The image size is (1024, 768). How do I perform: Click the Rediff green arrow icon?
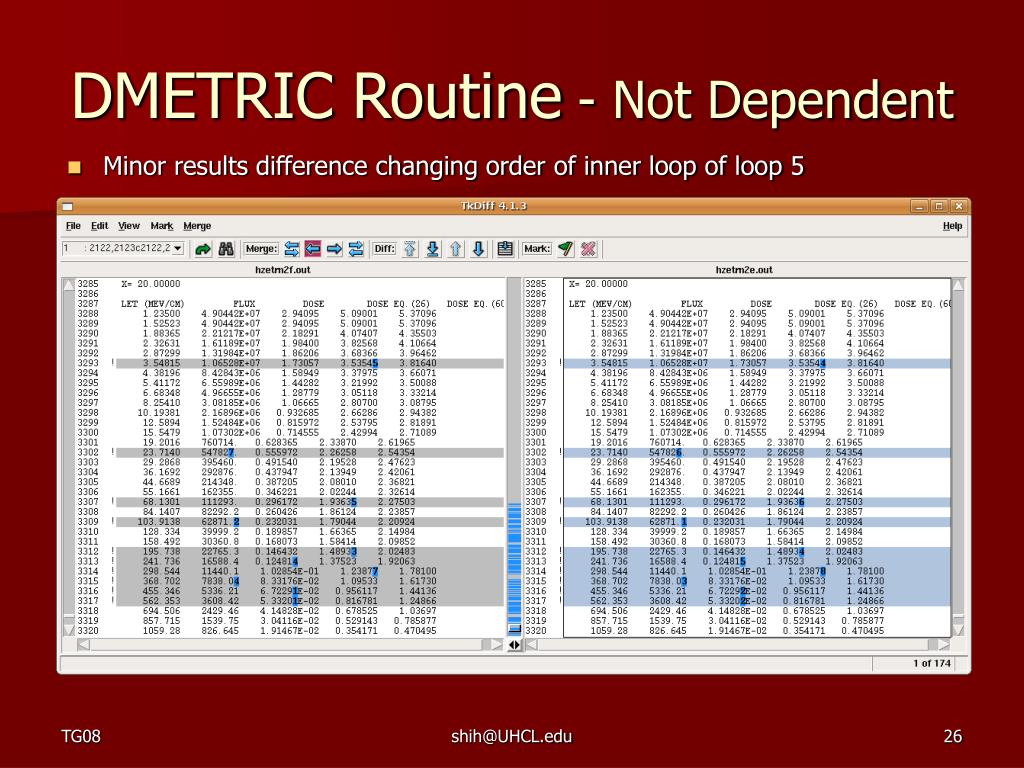[203, 249]
